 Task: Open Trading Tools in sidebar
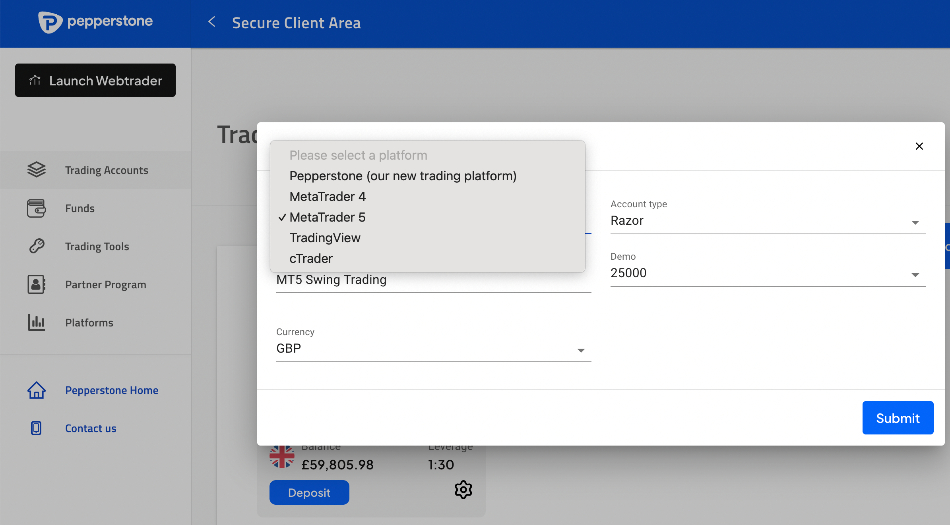(97, 246)
